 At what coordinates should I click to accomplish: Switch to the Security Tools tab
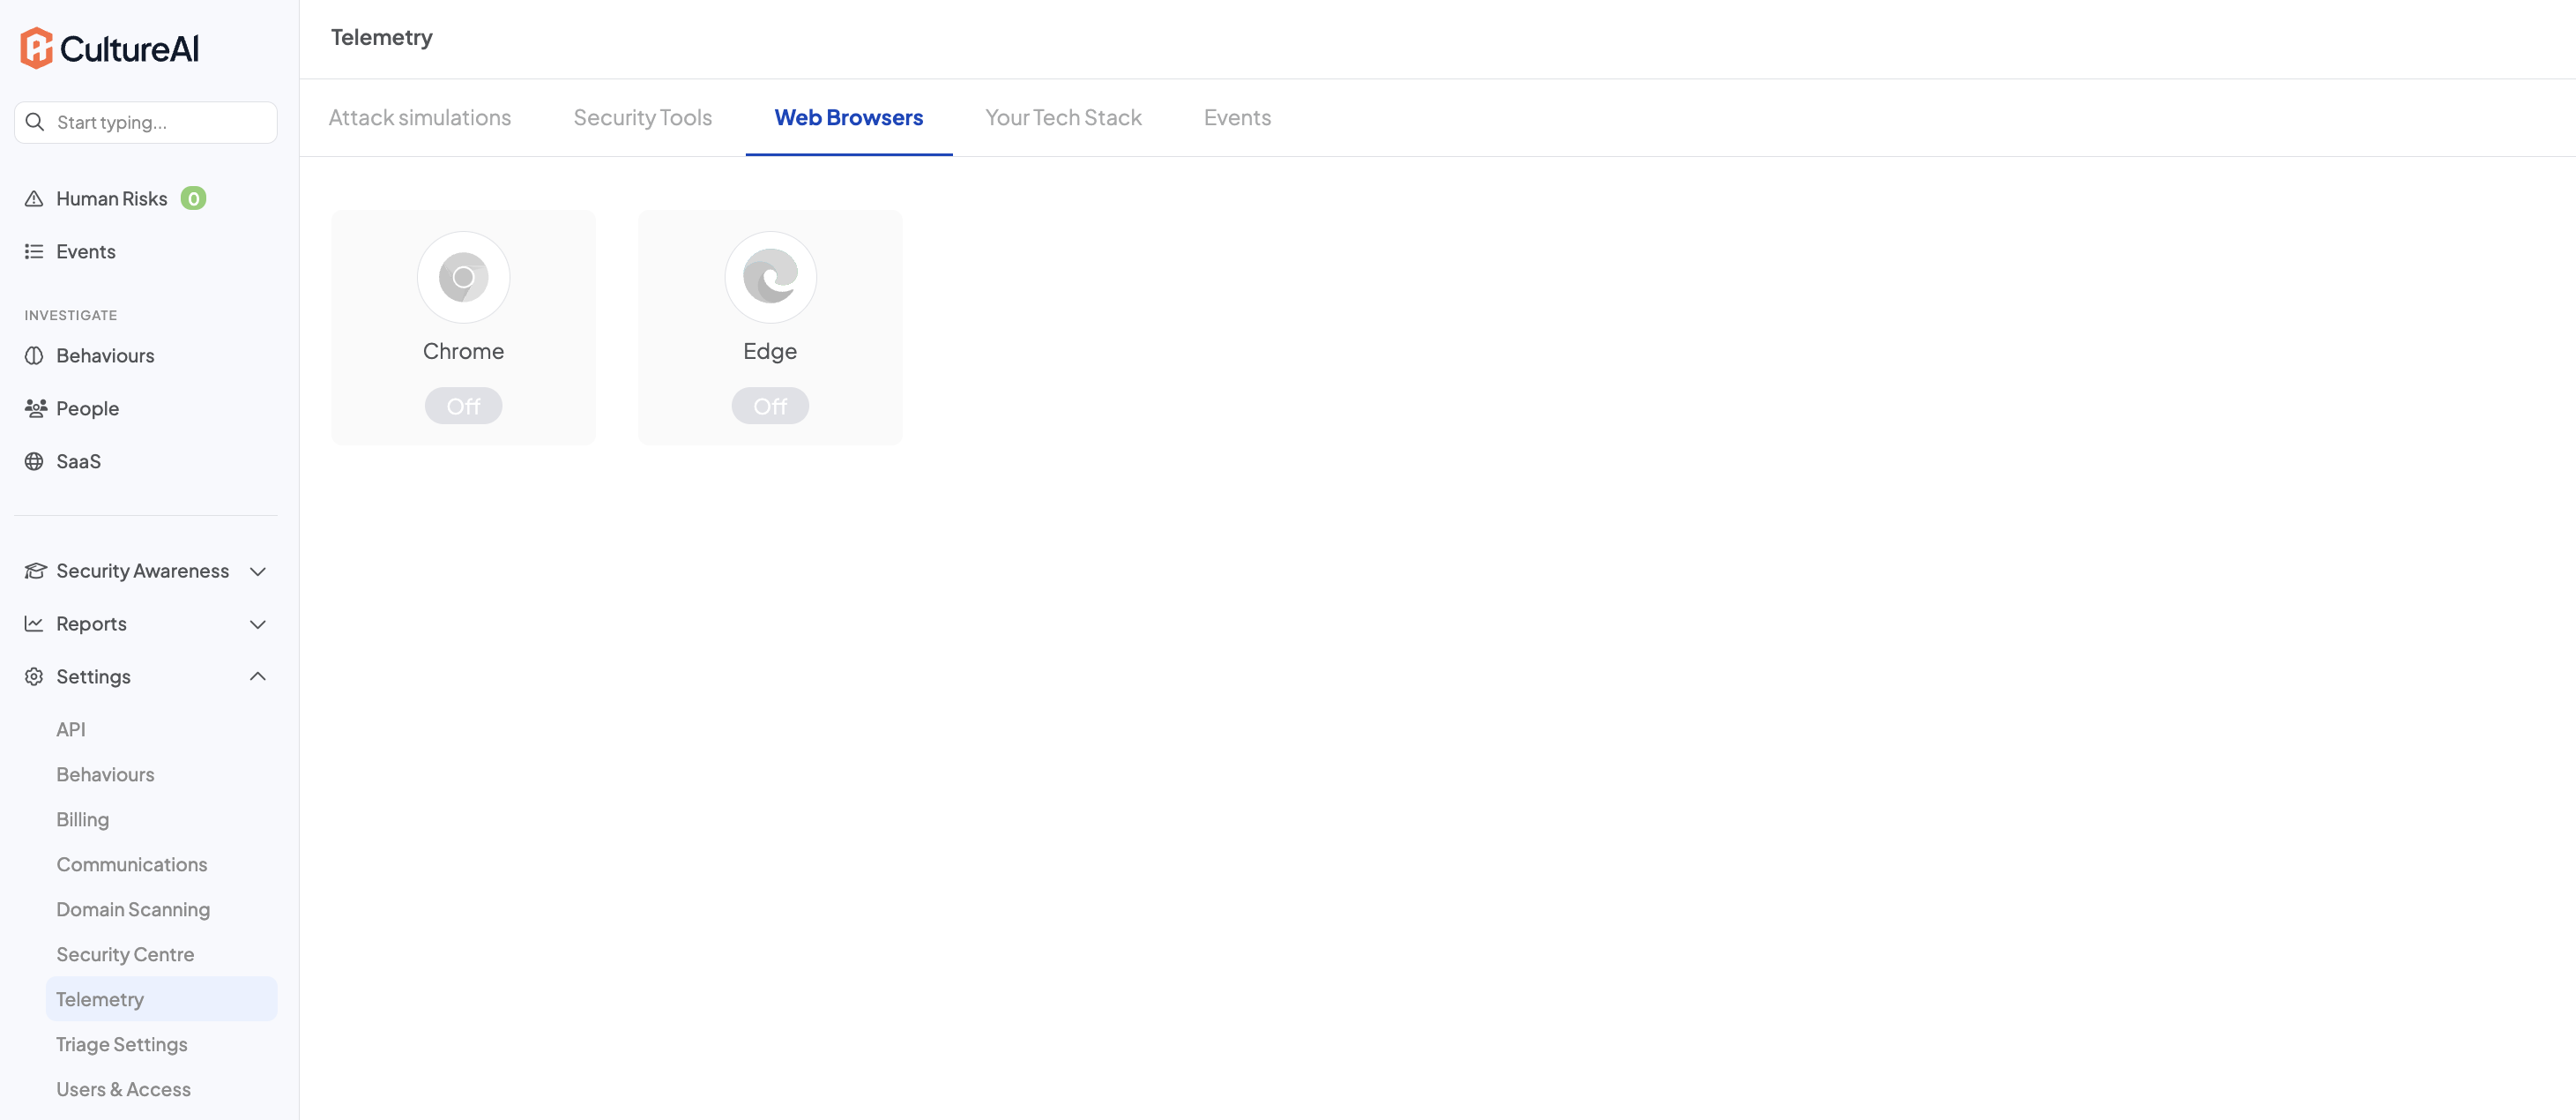(642, 118)
